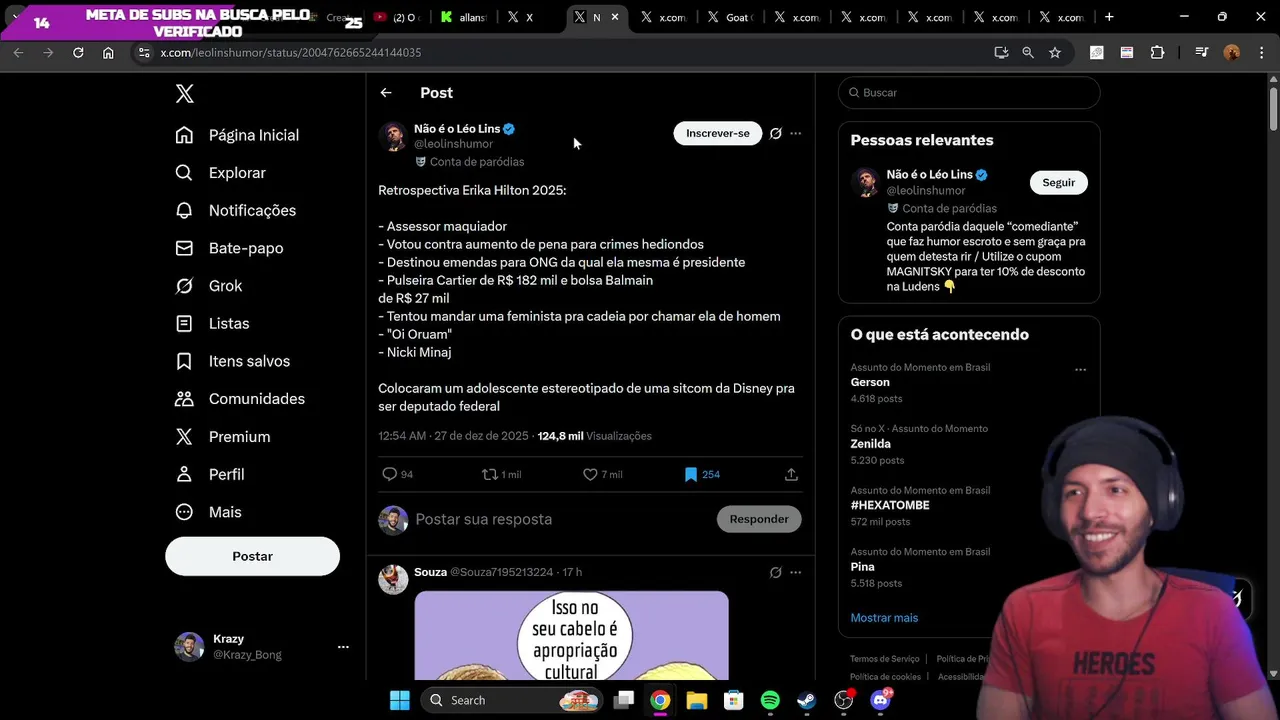Open the cartoon image in Souza's reply
Image resolution: width=1280 pixels, height=720 pixels.
(571, 636)
